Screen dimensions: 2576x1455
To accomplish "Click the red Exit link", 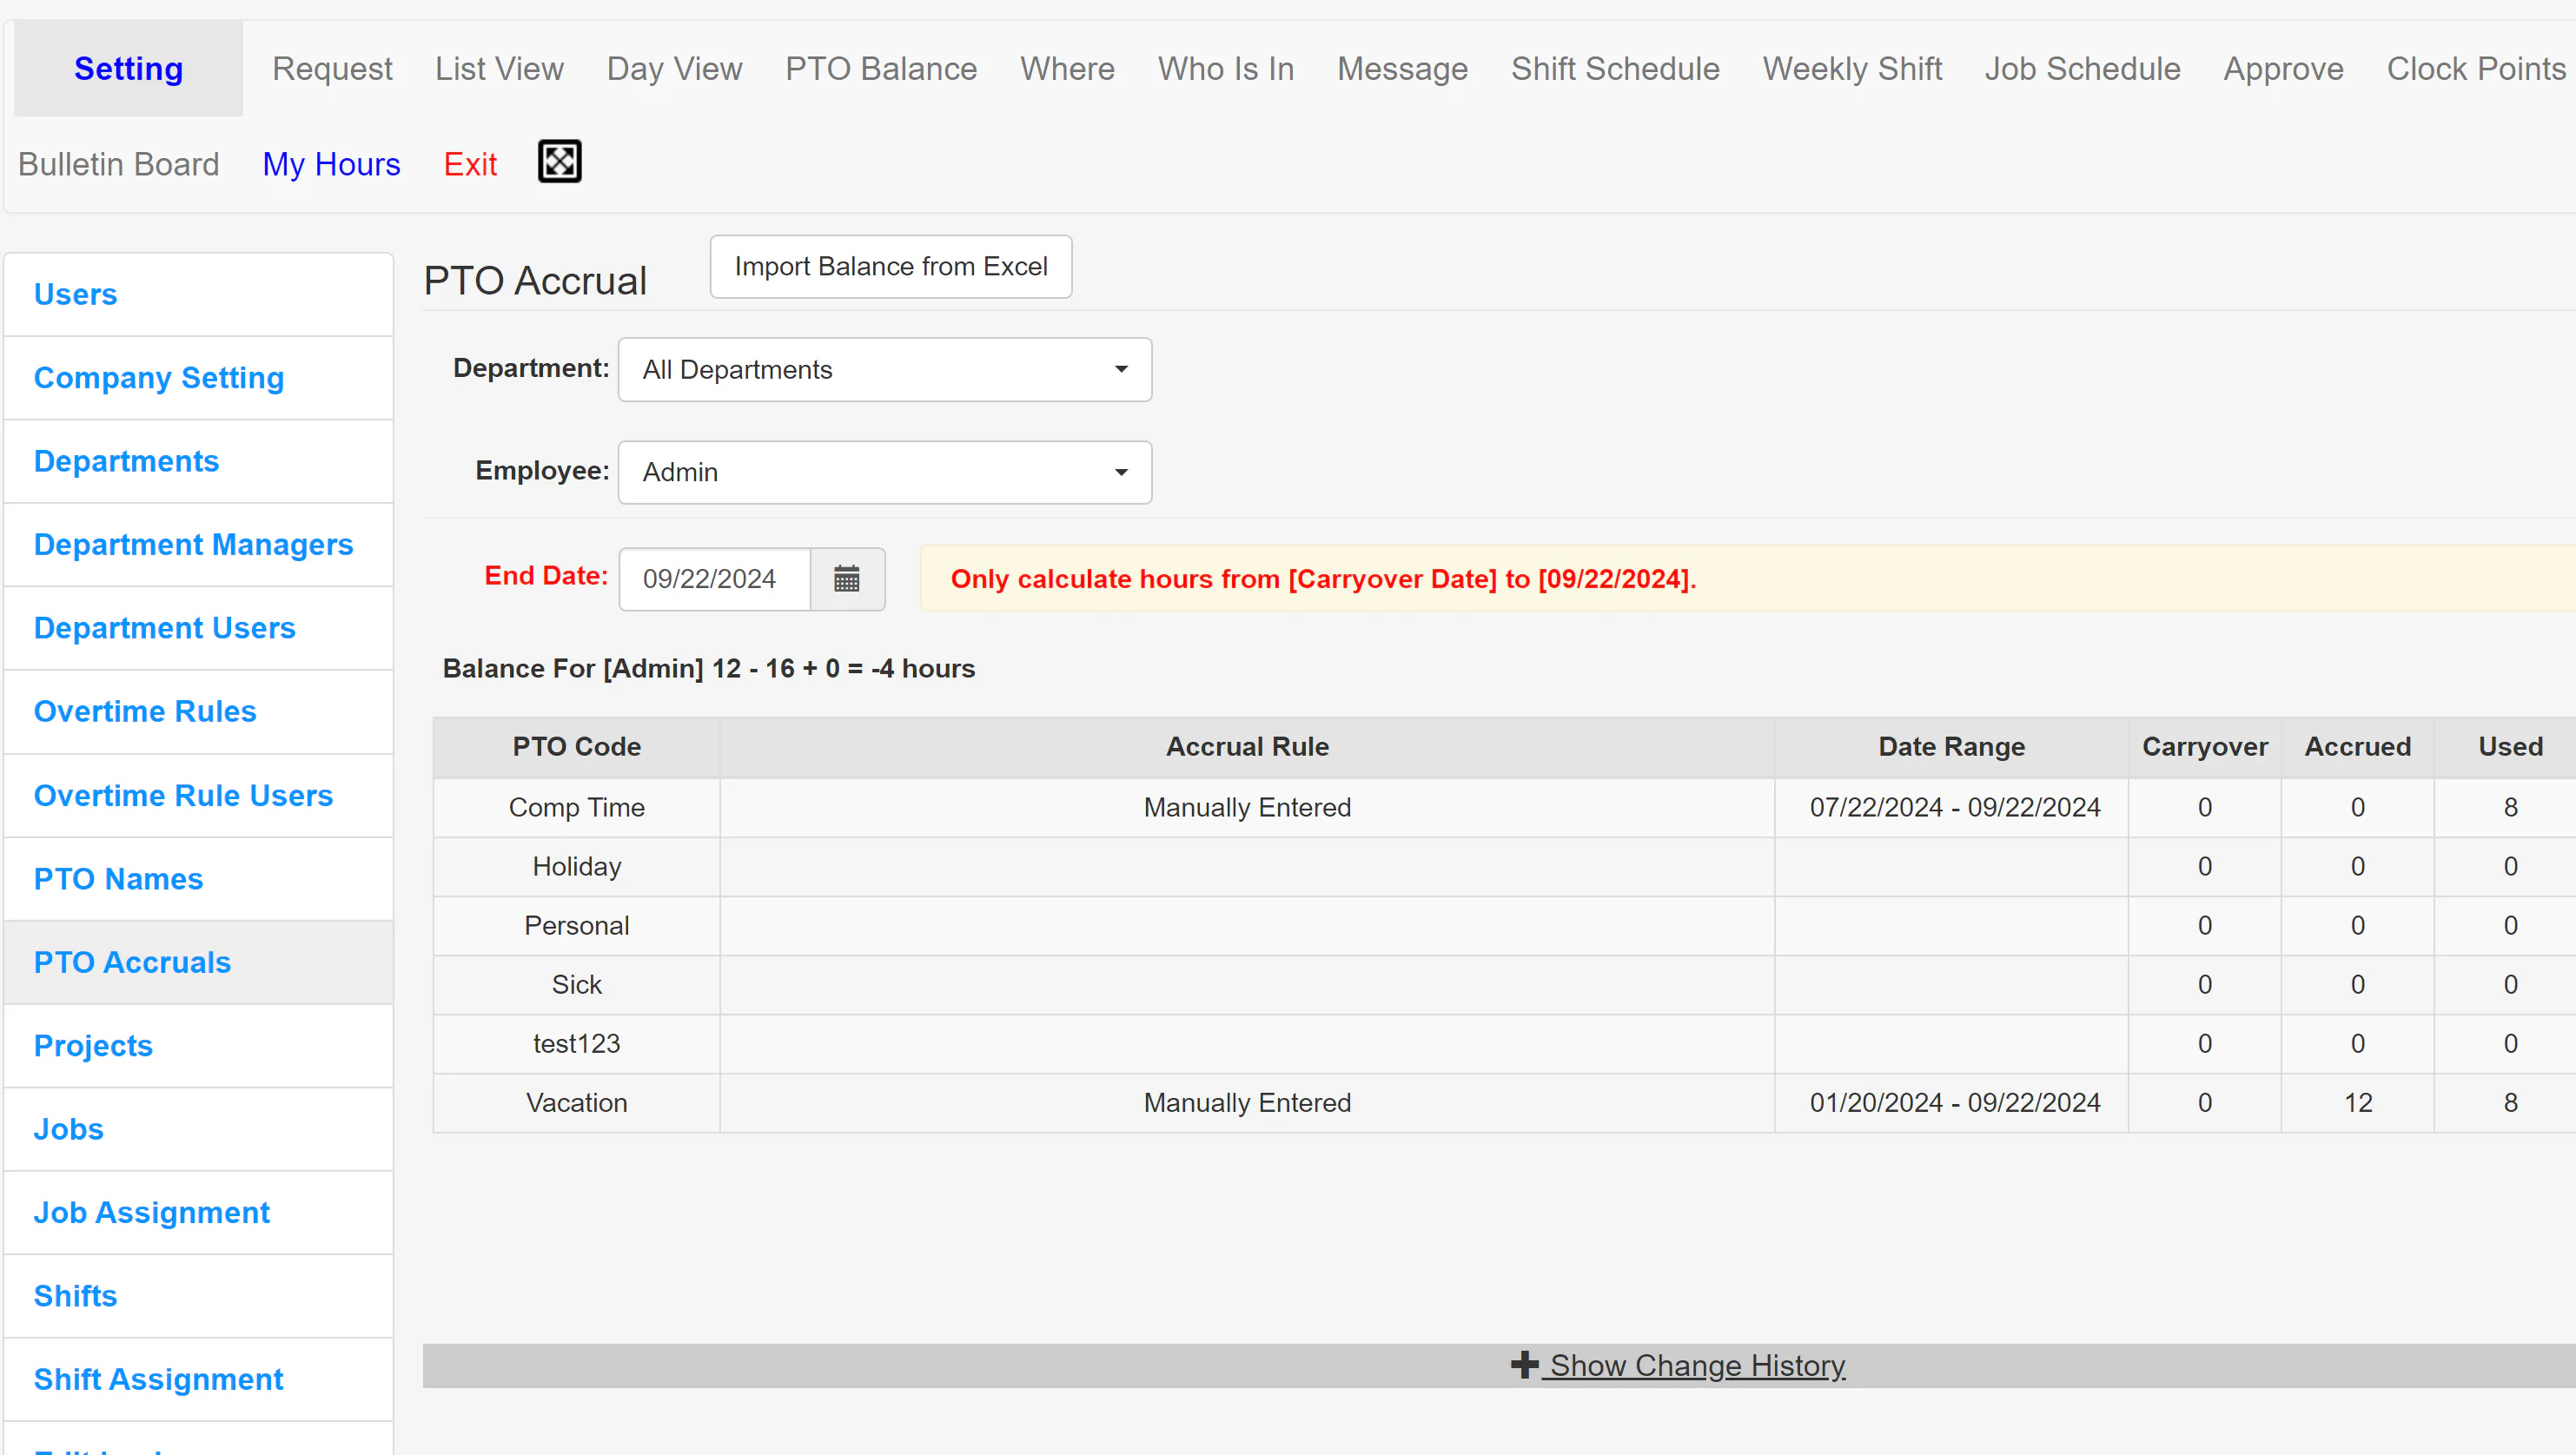I will click(470, 164).
